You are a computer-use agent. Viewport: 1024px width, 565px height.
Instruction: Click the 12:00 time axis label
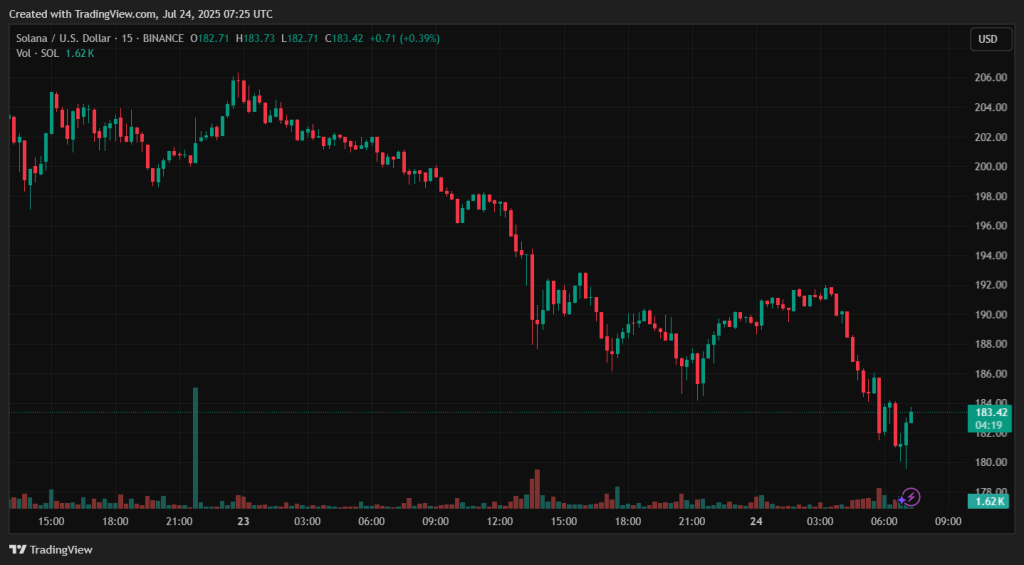(x=499, y=522)
